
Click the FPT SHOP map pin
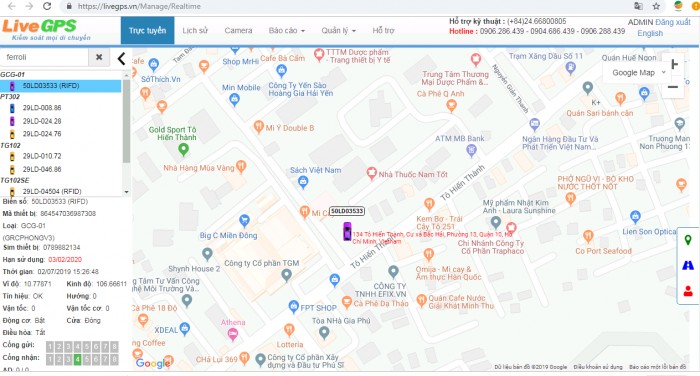pos(293,307)
